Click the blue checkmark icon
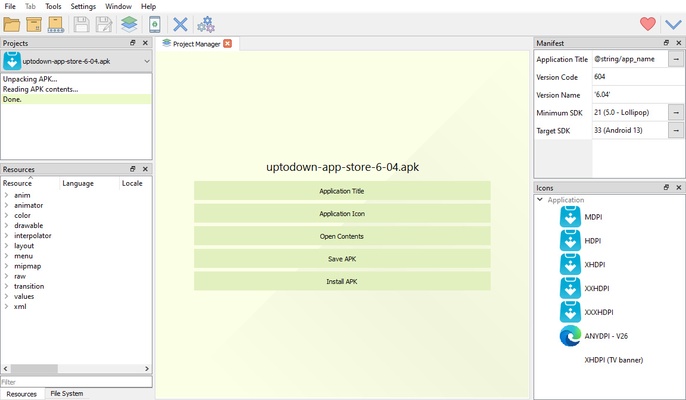Screen dimensions: 686x400 673,25
